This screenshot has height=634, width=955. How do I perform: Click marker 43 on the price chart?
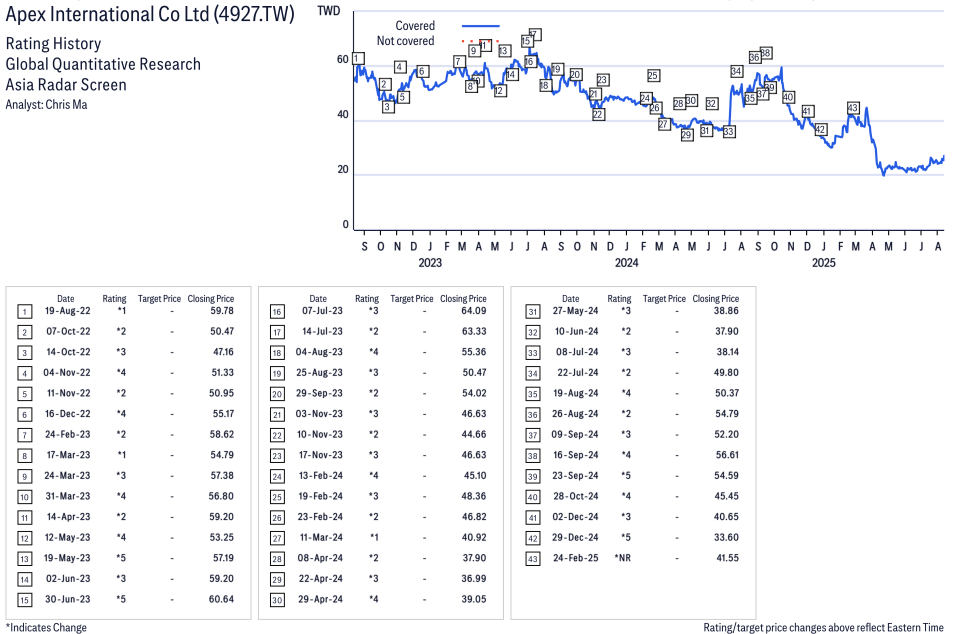pyautogui.click(x=853, y=108)
